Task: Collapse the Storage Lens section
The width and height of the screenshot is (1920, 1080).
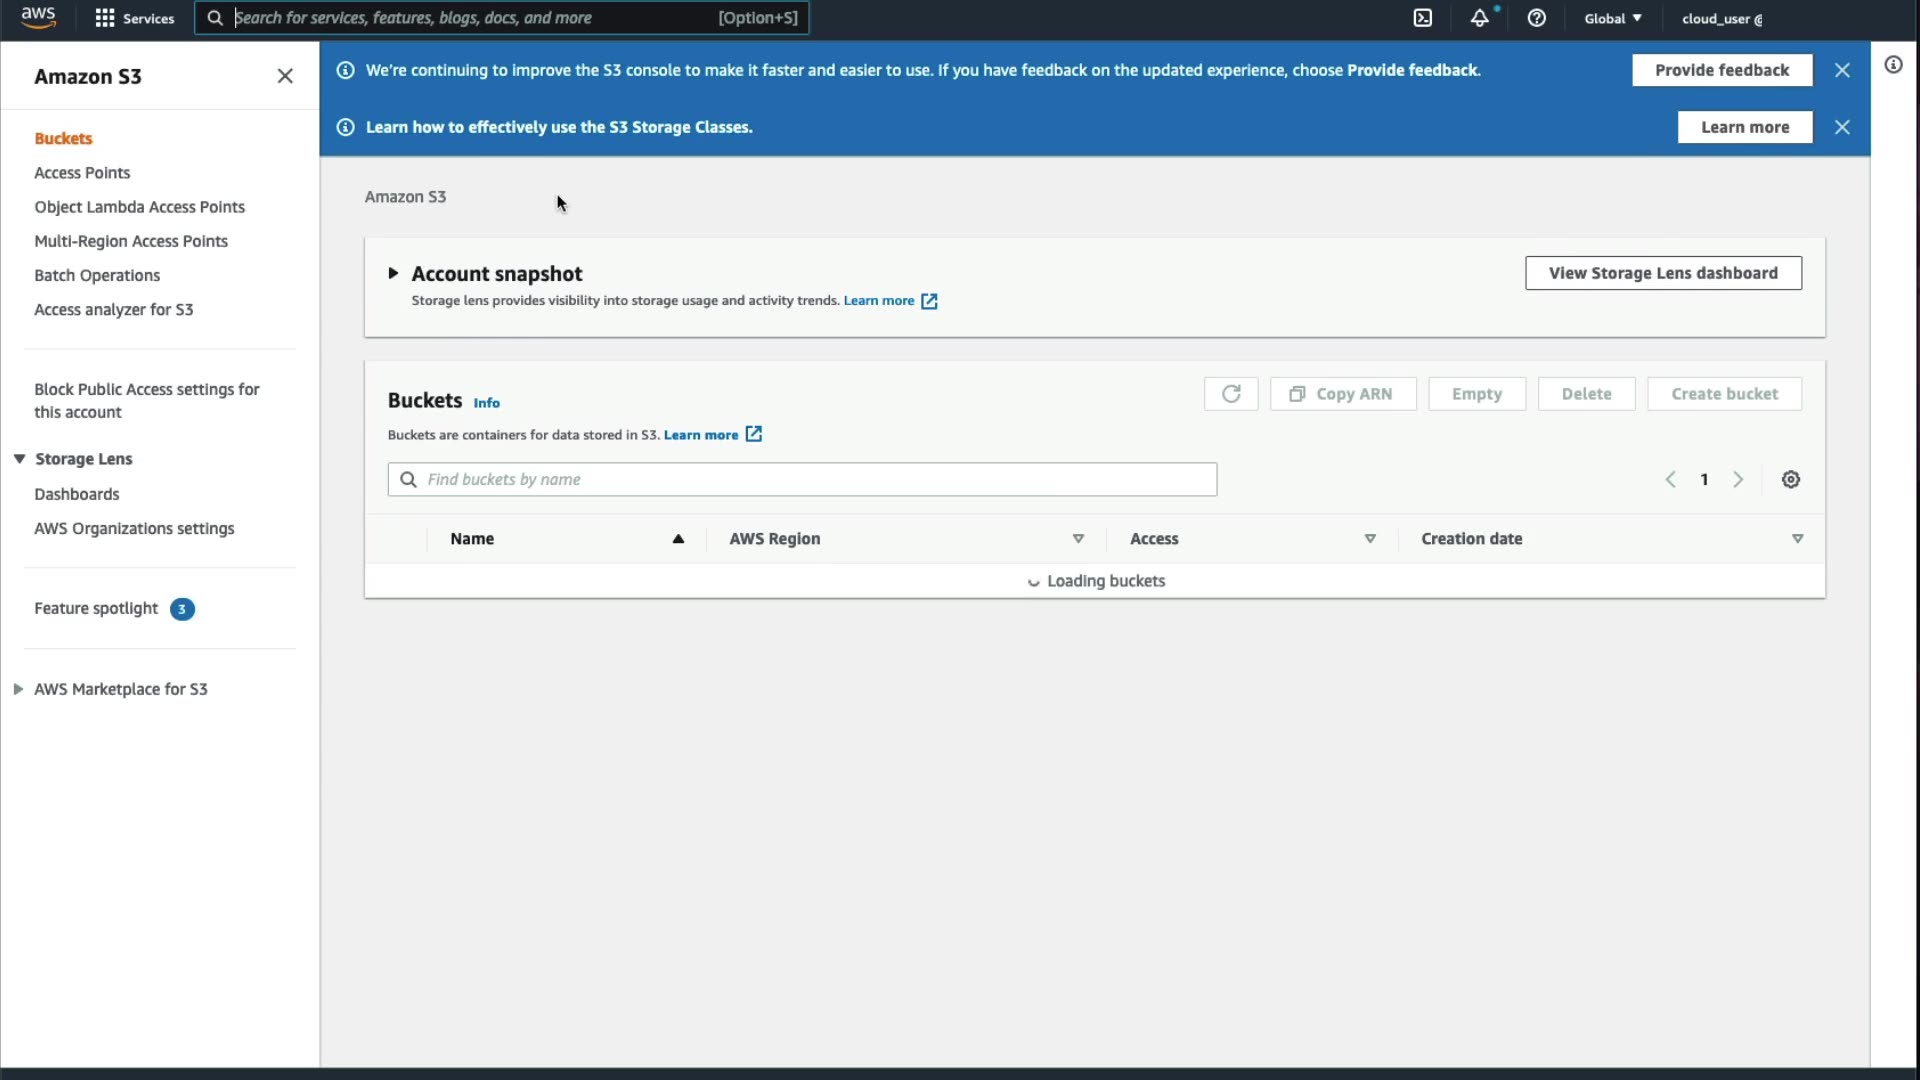Action: [x=19, y=459]
